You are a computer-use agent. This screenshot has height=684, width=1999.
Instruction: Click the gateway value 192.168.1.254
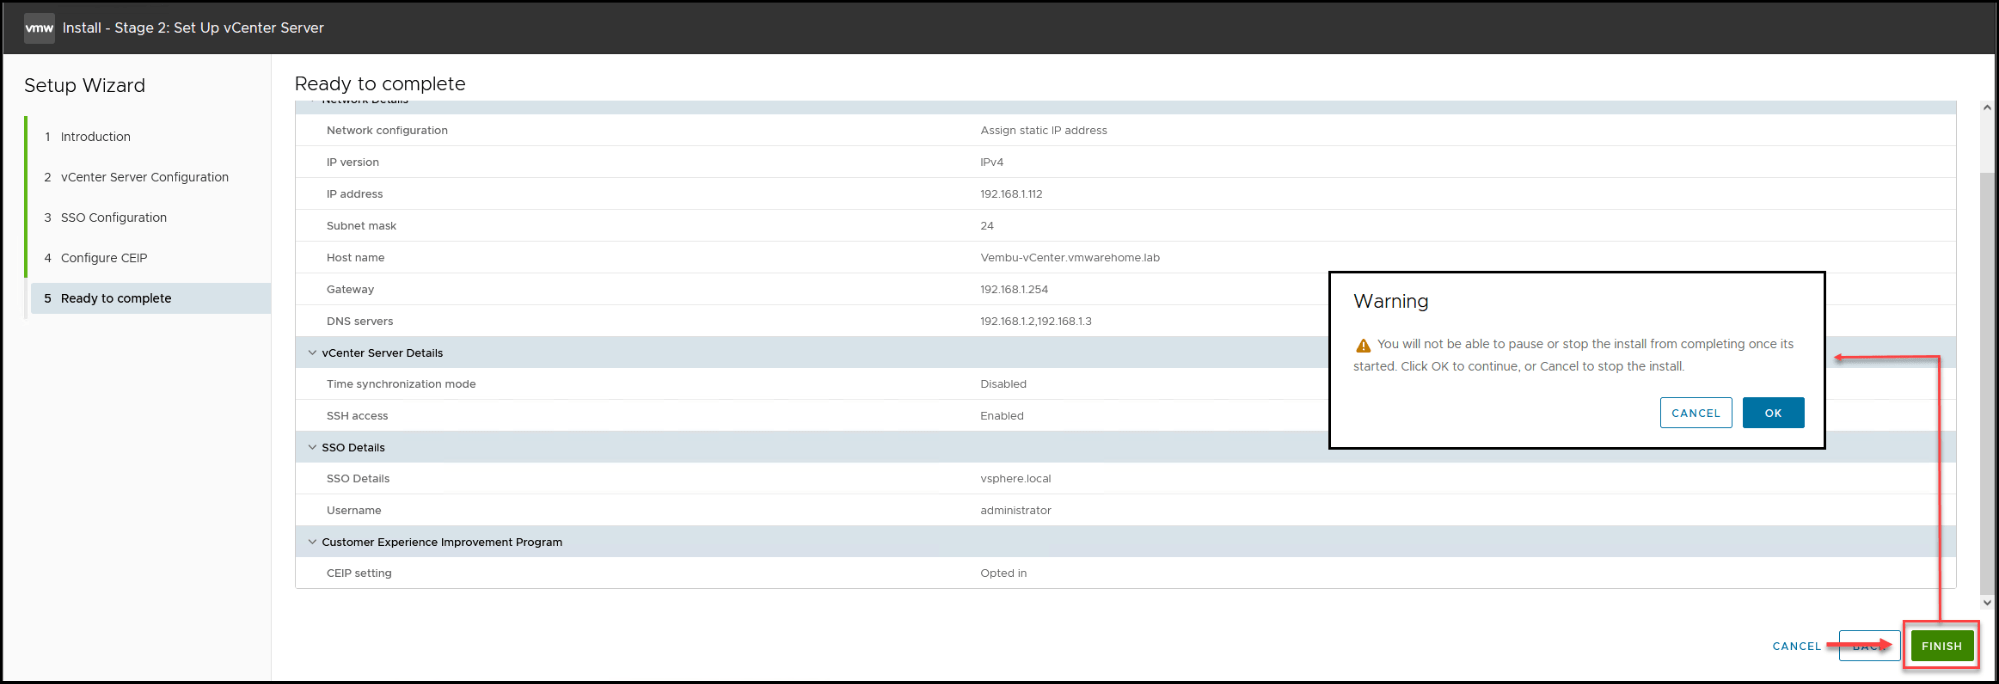(x=1014, y=290)
